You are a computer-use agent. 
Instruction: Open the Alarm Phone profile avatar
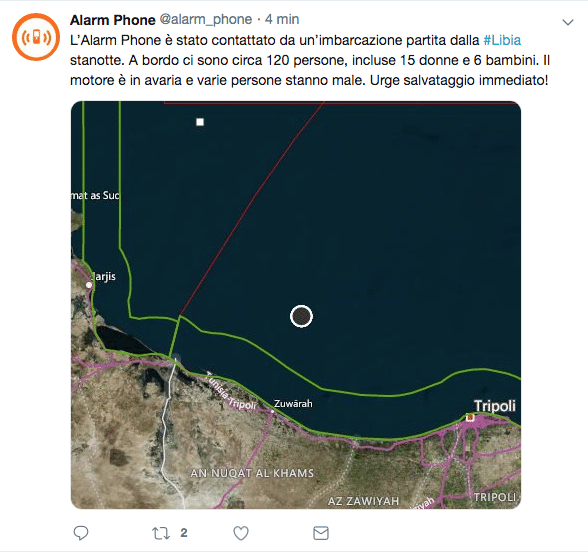36,37
